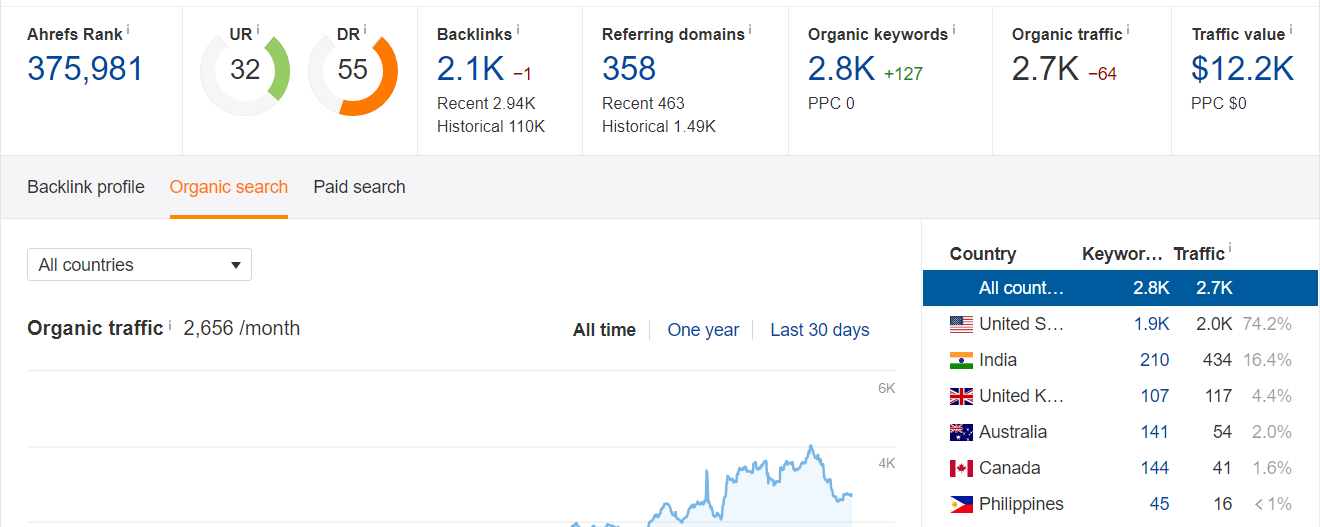Click the United Kingdom flag icon
1320x527 pixels.
961,396
